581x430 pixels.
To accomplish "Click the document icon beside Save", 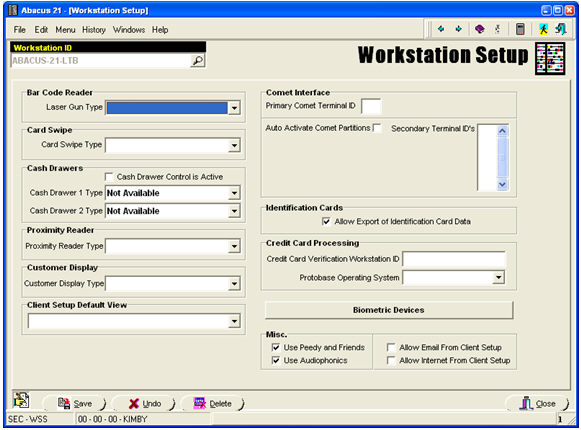I will (x=21, y=400).
